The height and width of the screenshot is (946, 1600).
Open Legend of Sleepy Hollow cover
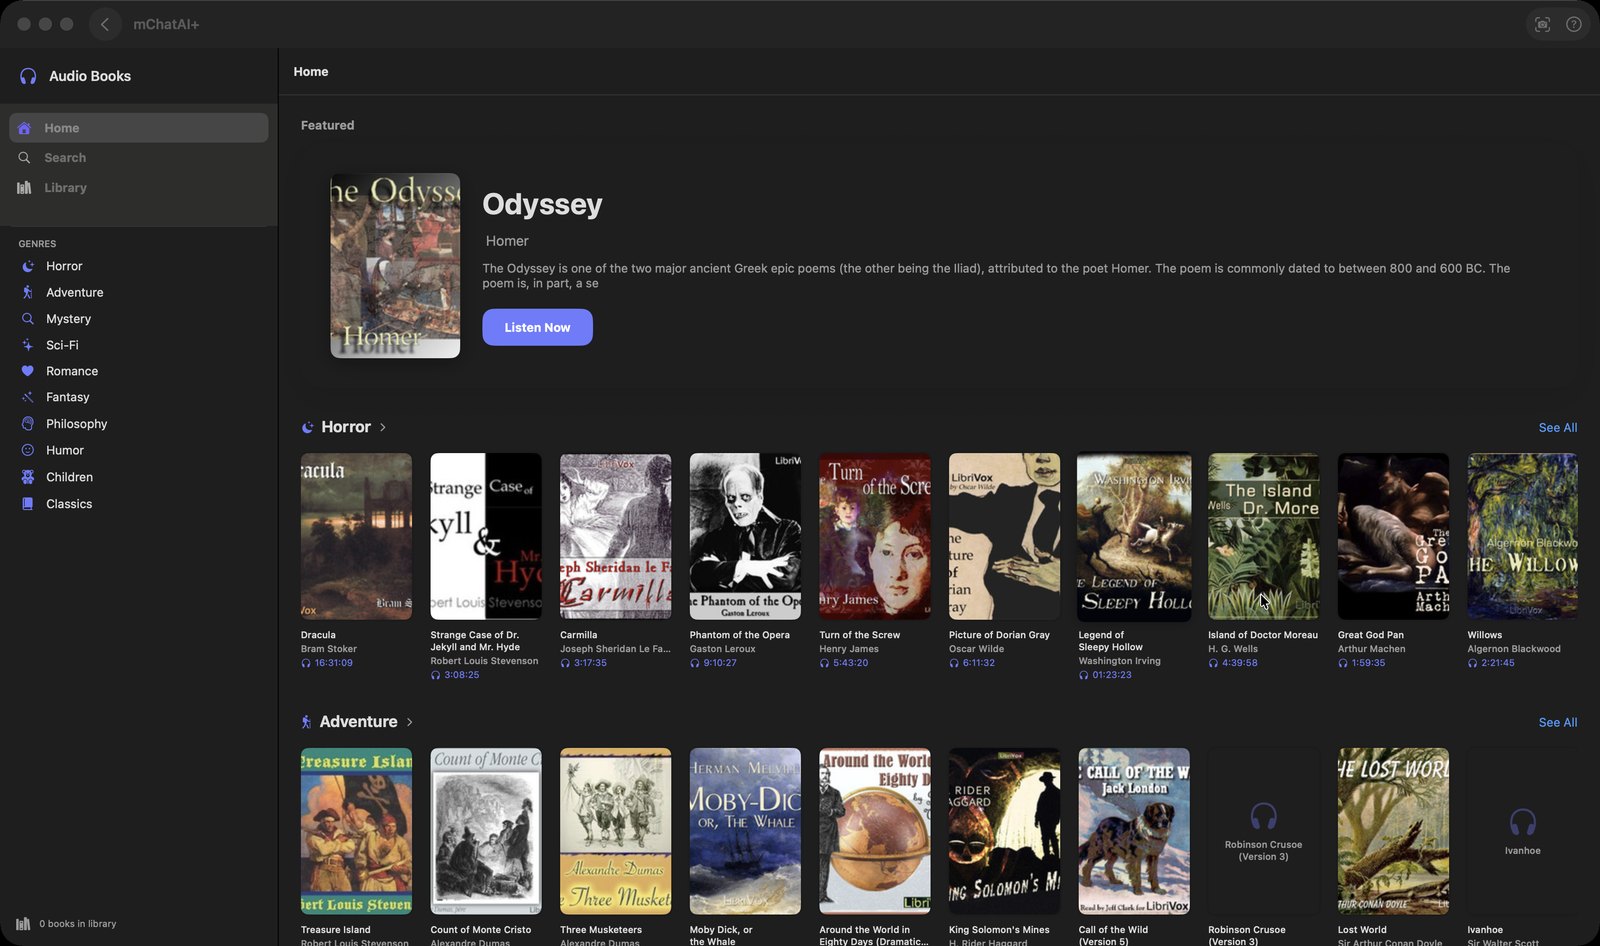pyautogui.click(x=1134, y=536)
